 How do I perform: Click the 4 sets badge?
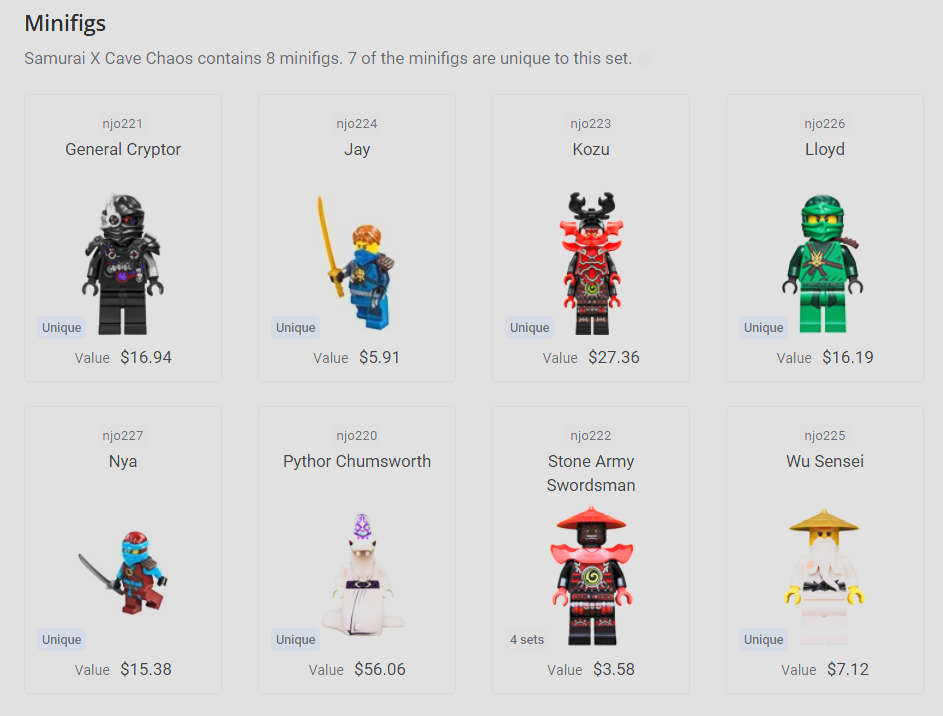click(527, 640)
